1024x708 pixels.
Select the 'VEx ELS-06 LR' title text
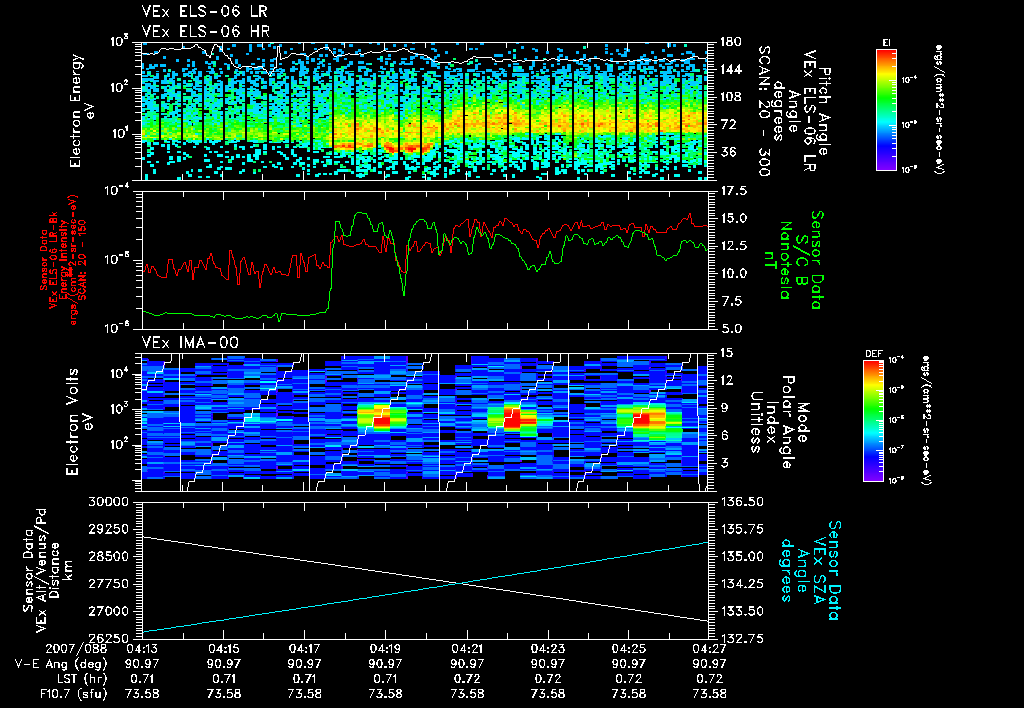pos(204,12)
